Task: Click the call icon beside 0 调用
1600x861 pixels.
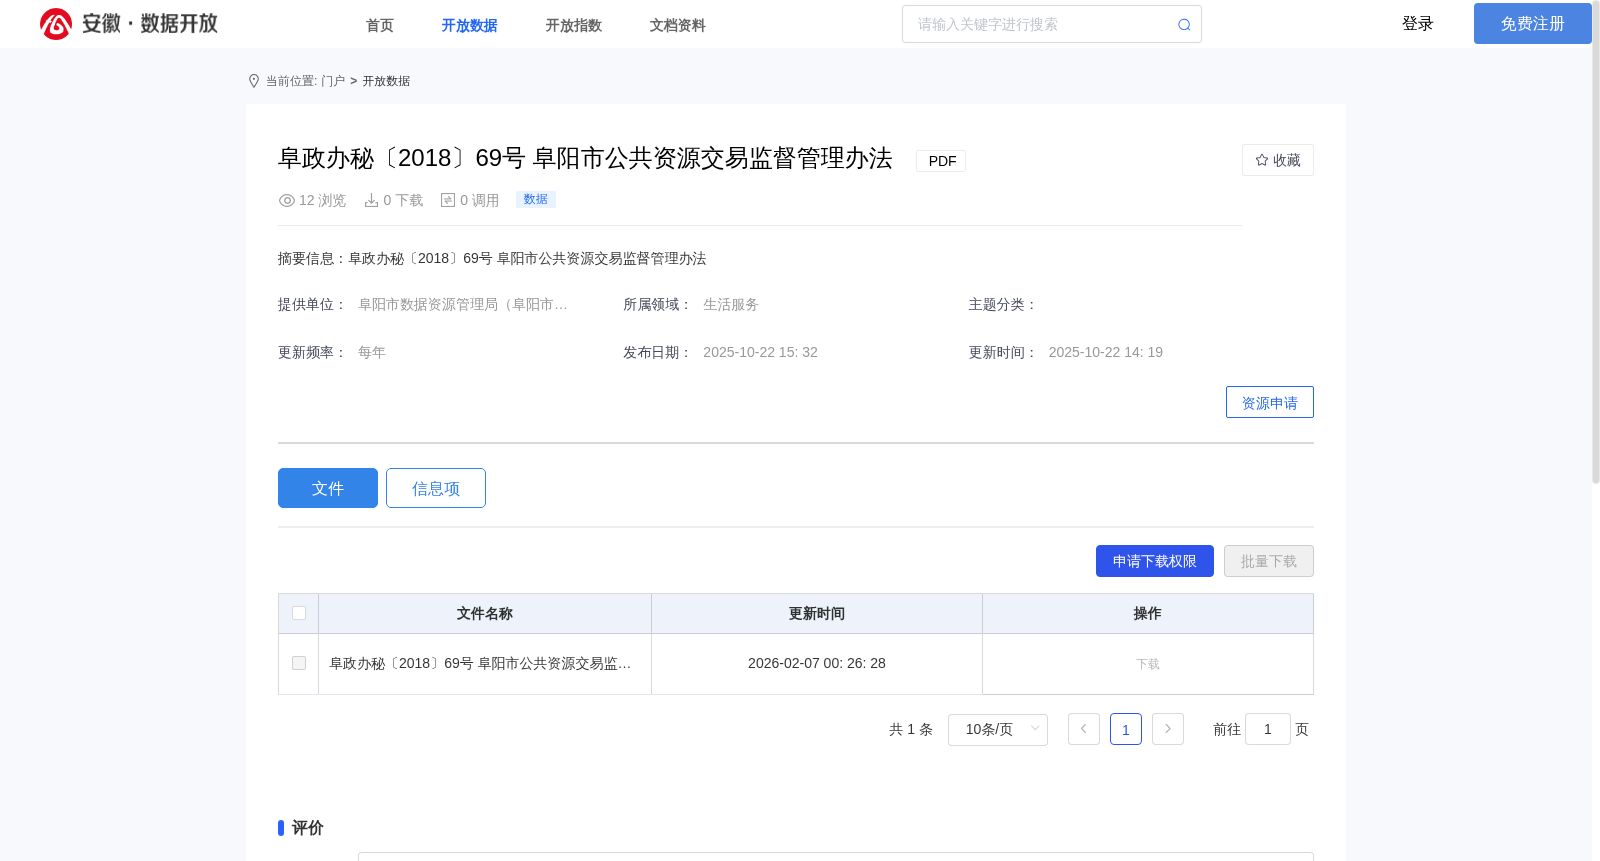Action: (x=448, y=201)
